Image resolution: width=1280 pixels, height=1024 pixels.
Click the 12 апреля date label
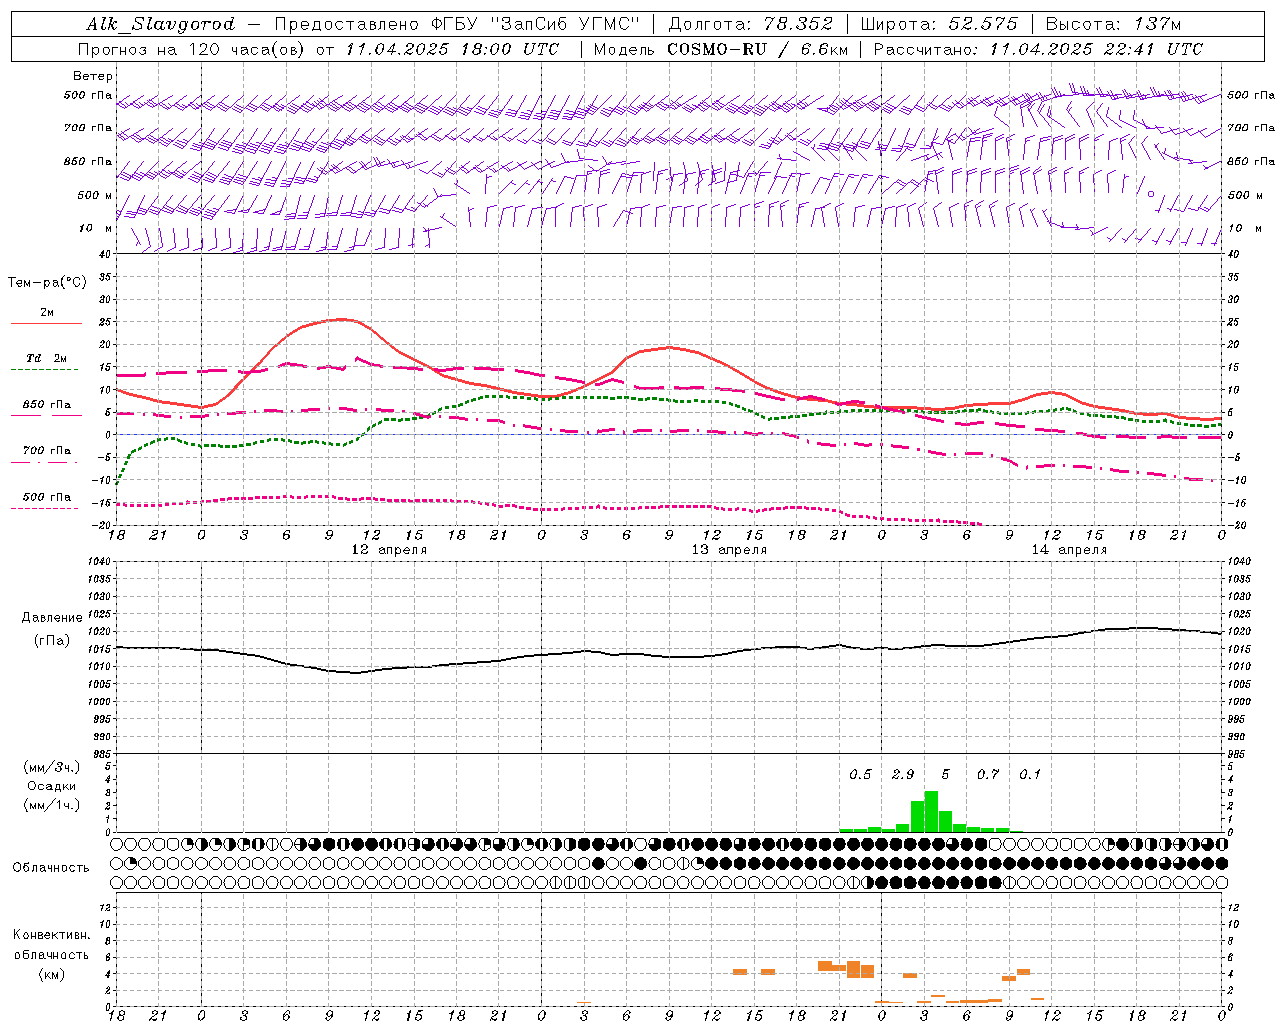pyautogui.click(x=389, y=550)
